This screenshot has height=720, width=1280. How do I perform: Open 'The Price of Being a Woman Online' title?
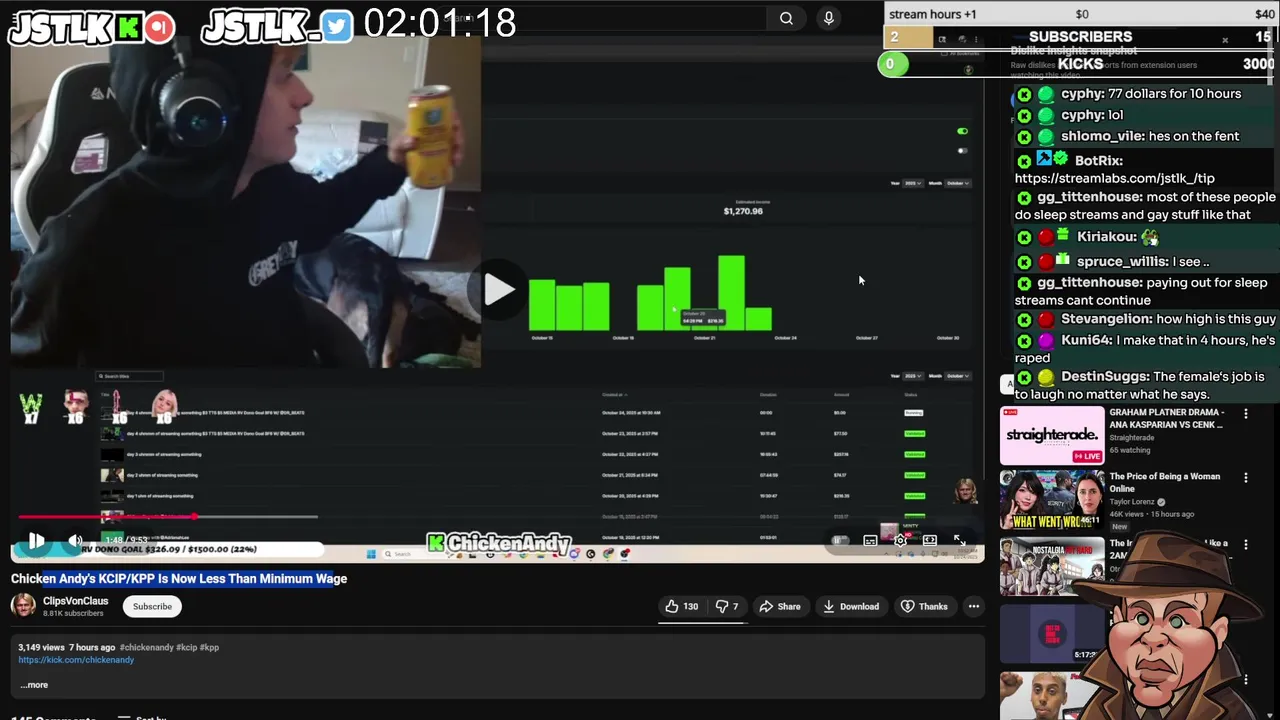click(x=1165, y=482)
